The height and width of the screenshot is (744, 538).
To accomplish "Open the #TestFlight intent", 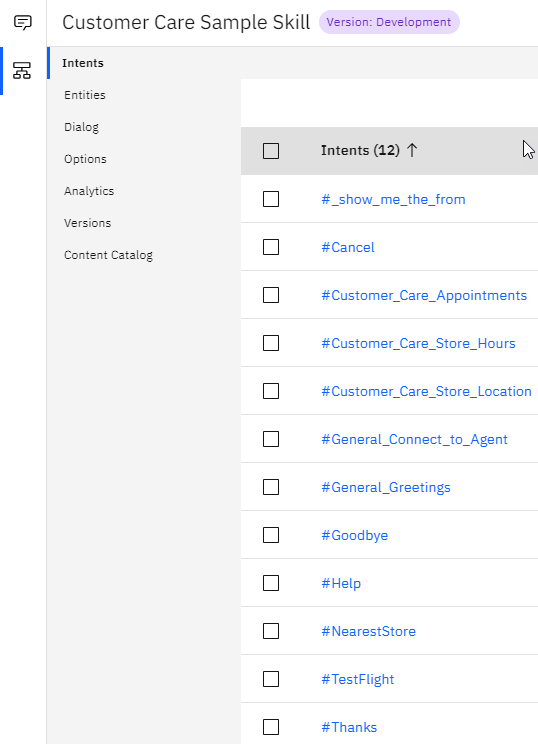I will click(358, 679).
